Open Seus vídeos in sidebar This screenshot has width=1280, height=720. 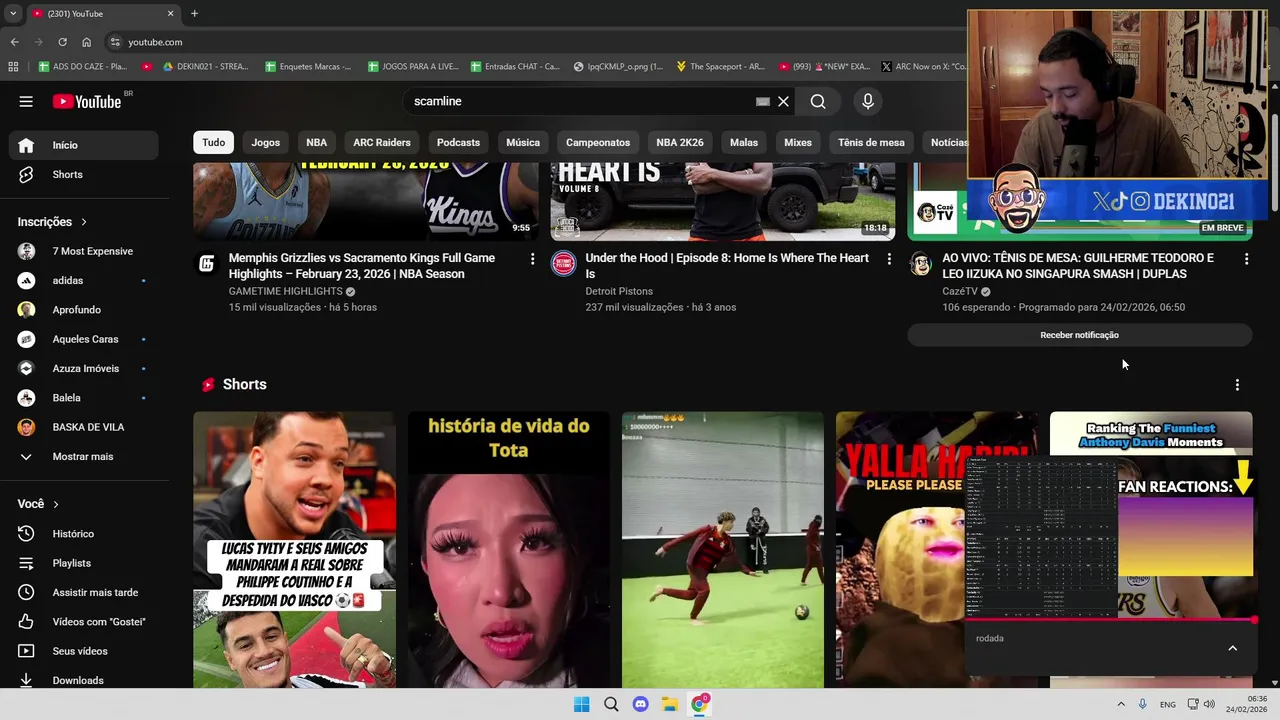(84, 651)
